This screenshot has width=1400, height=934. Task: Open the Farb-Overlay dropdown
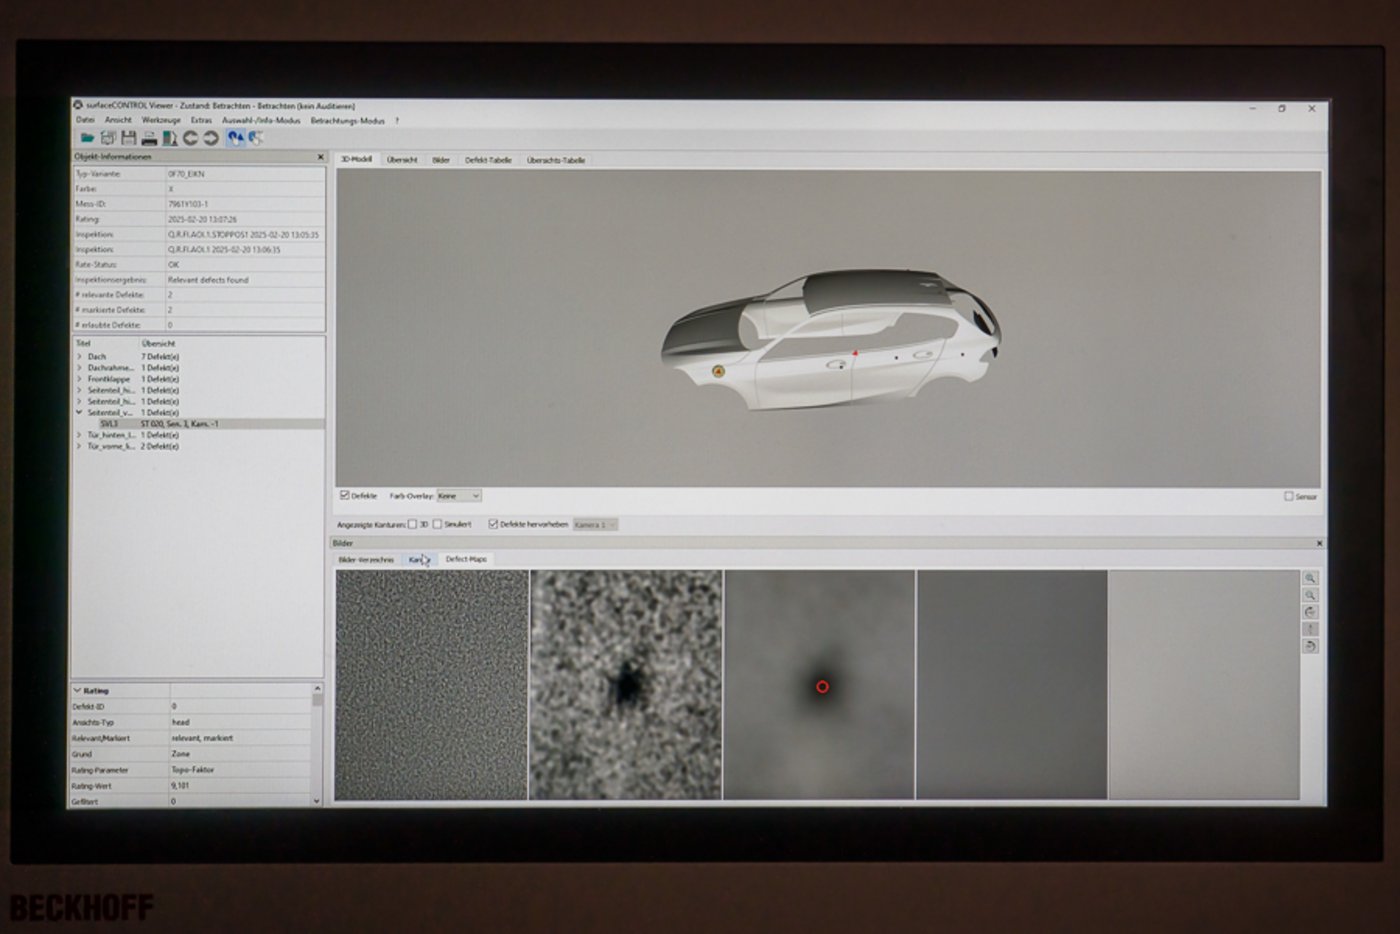tap(459, 495)
